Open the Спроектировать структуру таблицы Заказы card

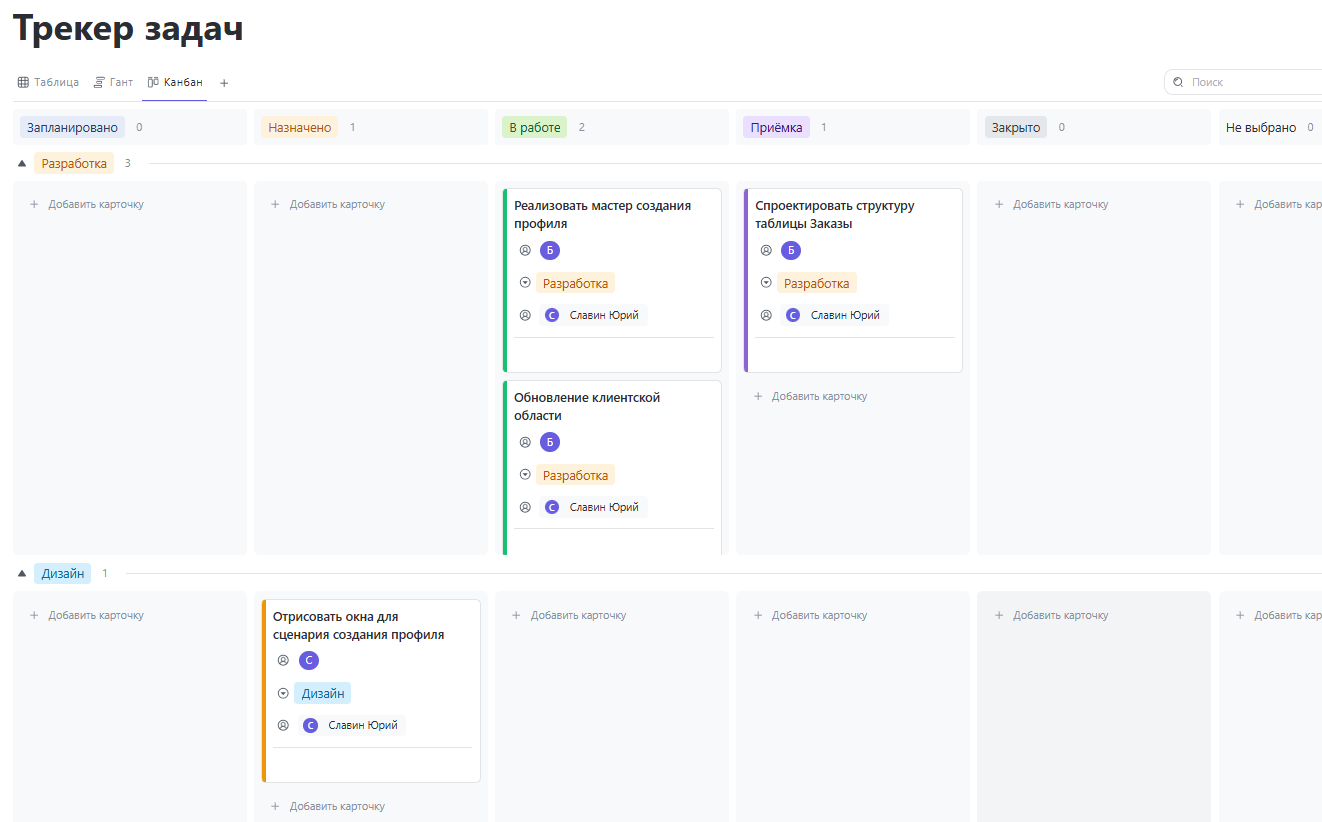(x=834, y=215)
